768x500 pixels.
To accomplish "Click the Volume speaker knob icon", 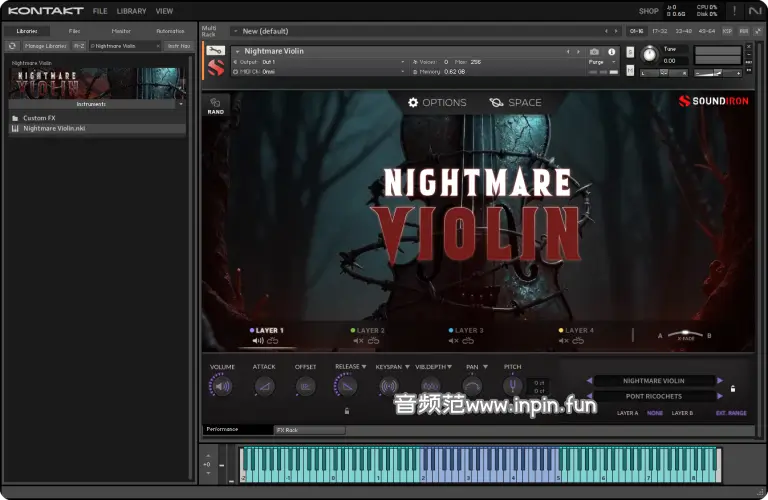I will coord(222,386).
